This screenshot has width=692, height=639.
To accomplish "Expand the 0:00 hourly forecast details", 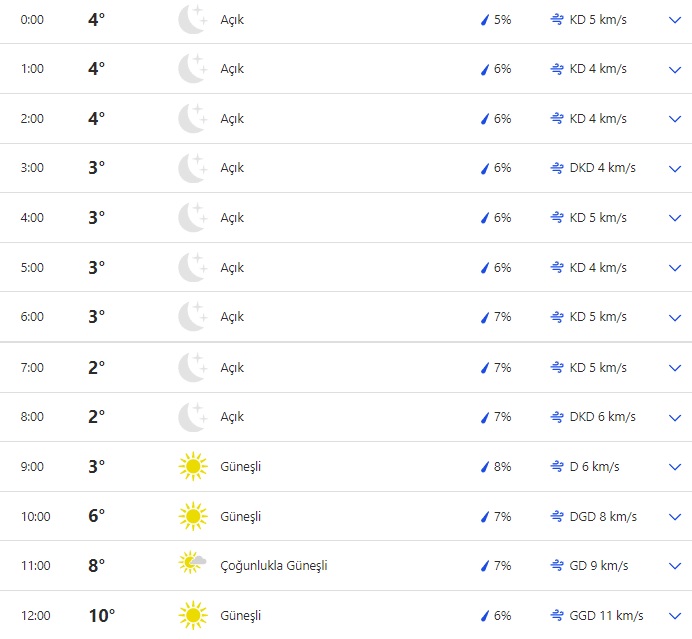I will (x=673, y=19).
